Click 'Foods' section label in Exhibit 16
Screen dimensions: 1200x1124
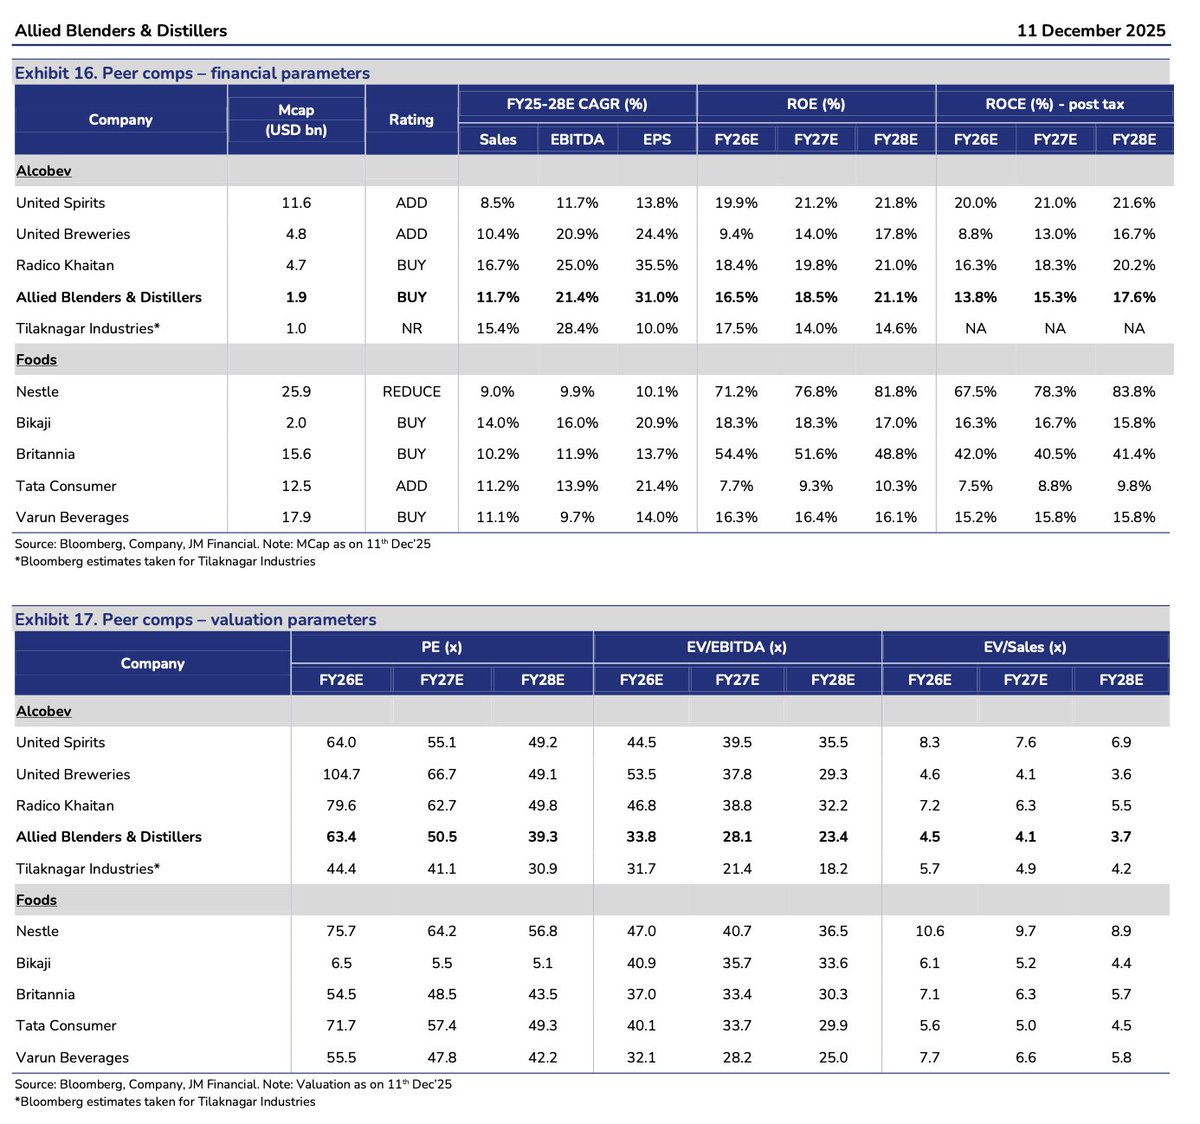(x=36, y=359)
